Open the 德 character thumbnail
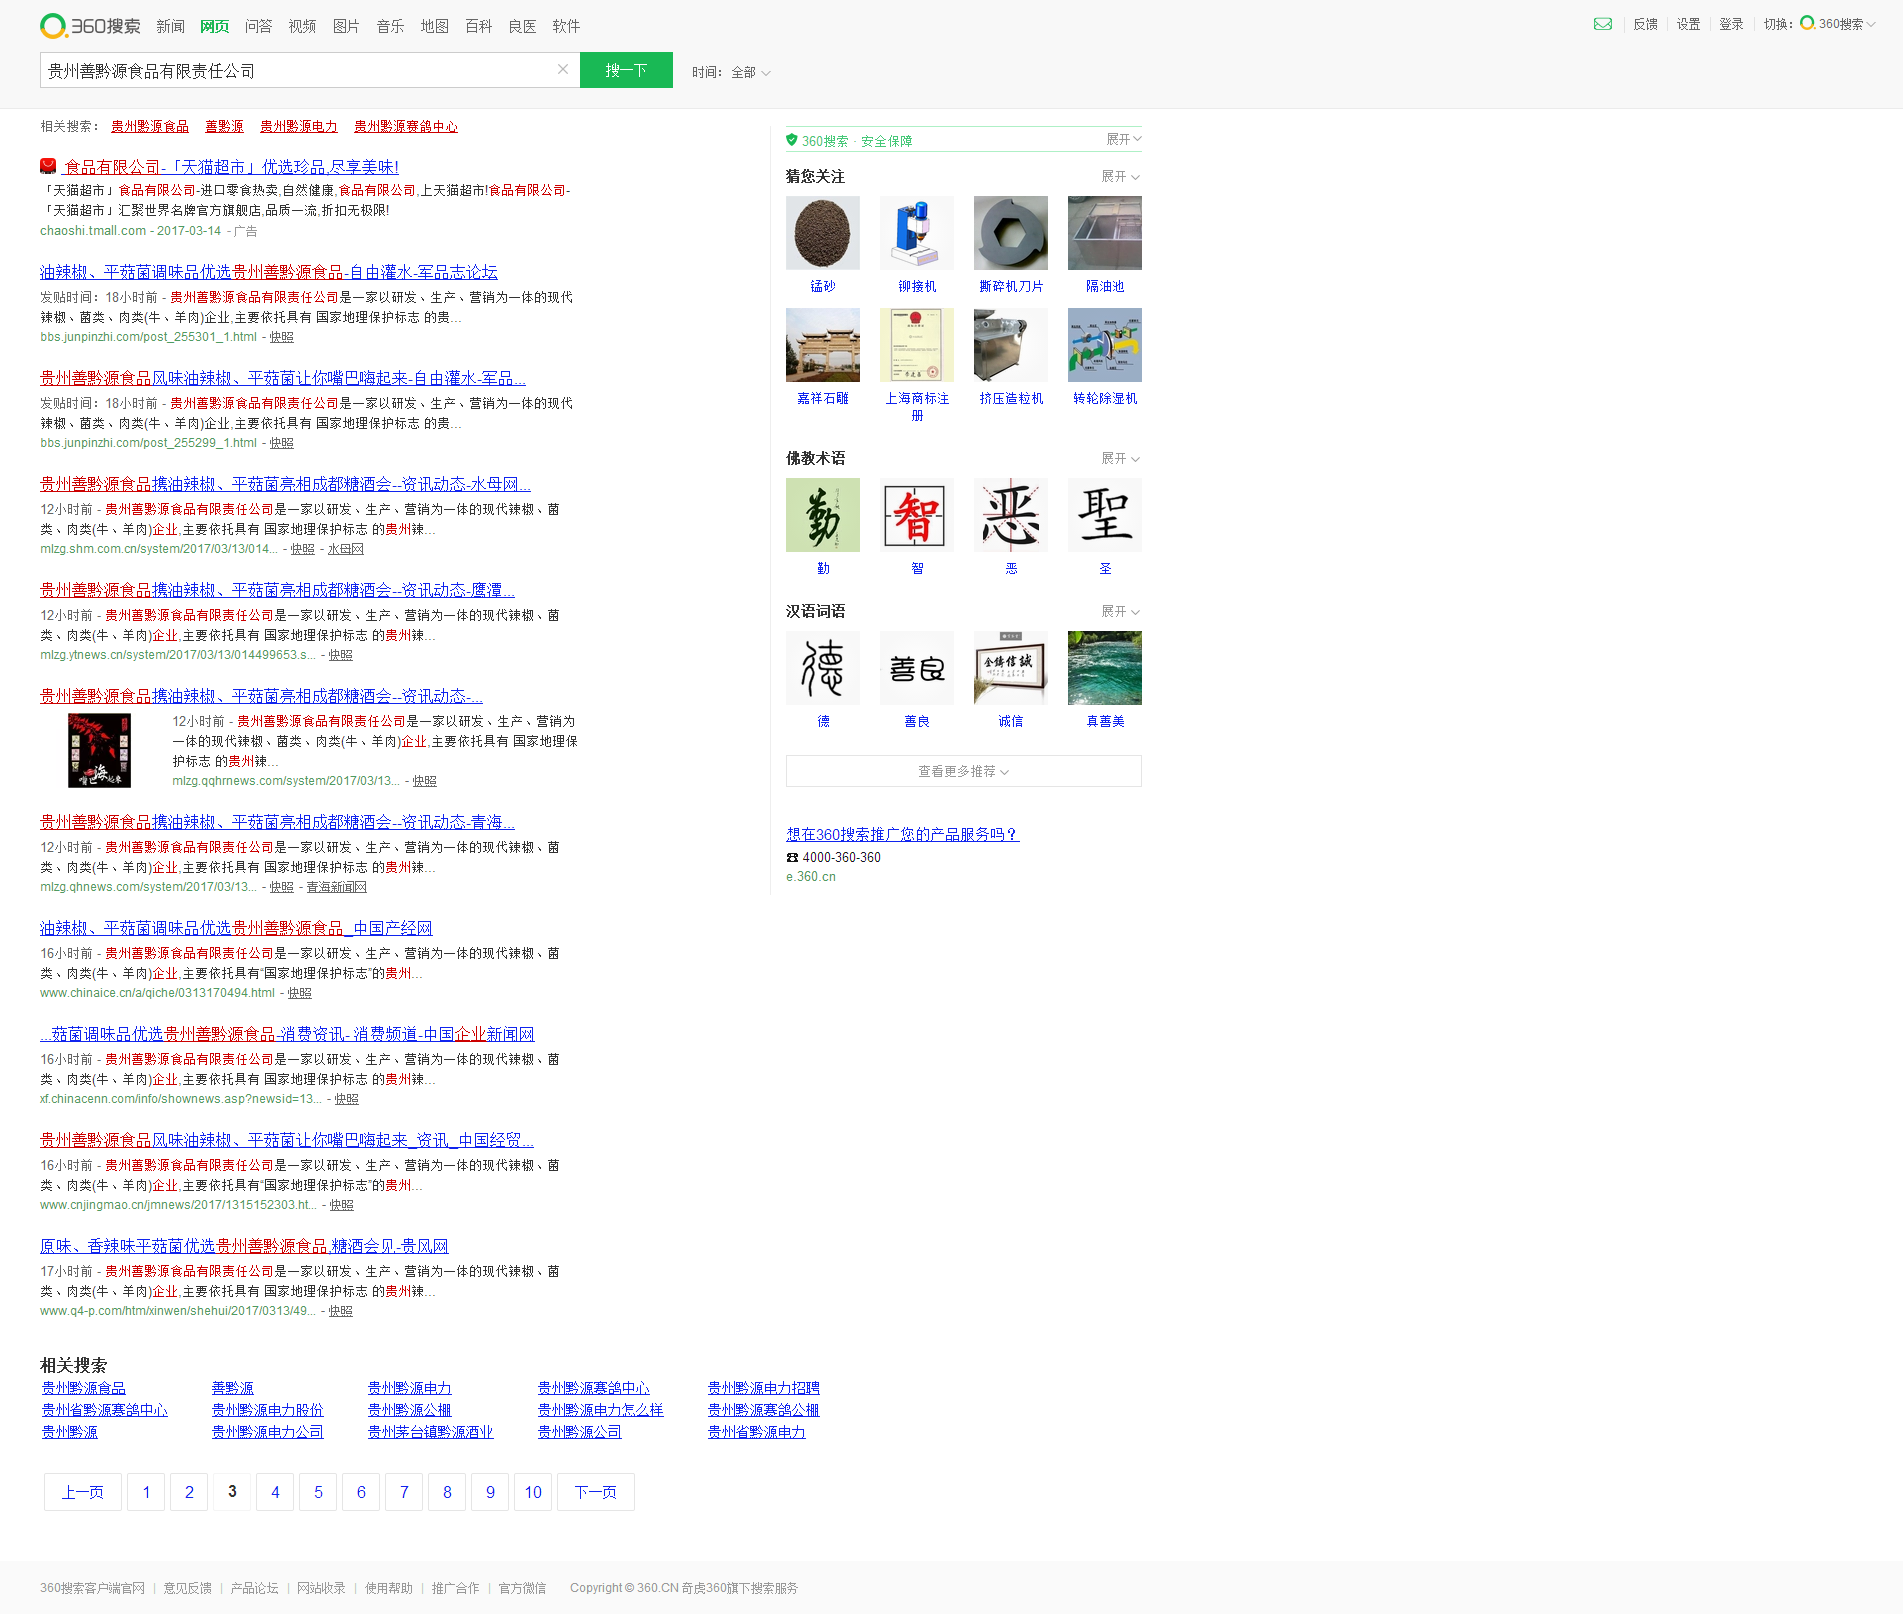 click(823, 668)
